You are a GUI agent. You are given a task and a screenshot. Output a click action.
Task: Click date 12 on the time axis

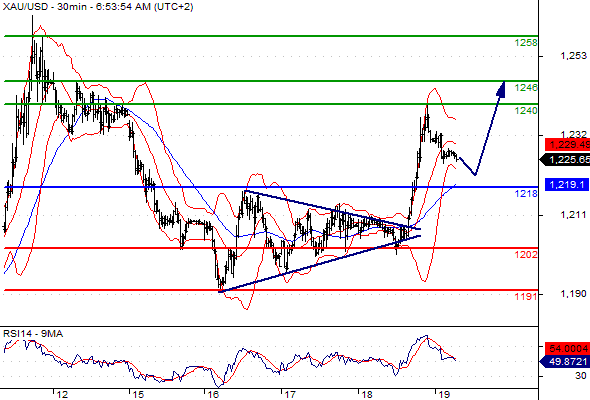click(x=62, y=394)
